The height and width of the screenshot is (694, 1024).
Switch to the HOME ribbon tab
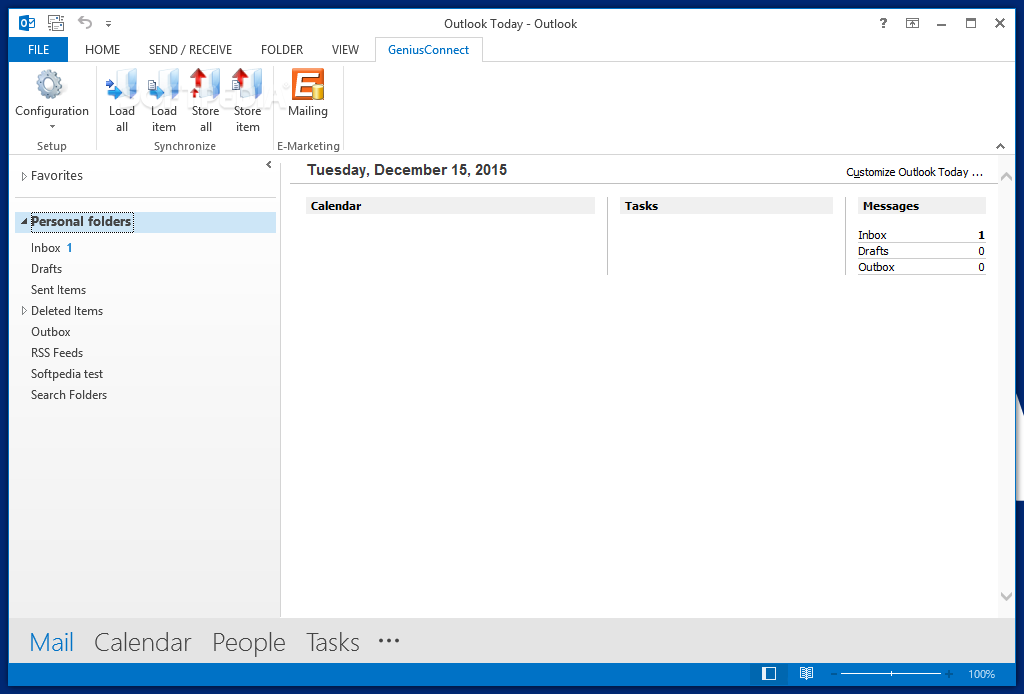pyautogui.click(x=103, y=50)
